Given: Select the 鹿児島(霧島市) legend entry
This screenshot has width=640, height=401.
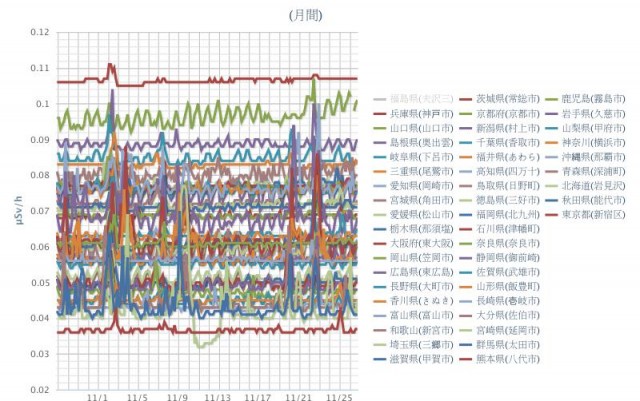Looking at the screenshot, I should [x=585, y=99].
